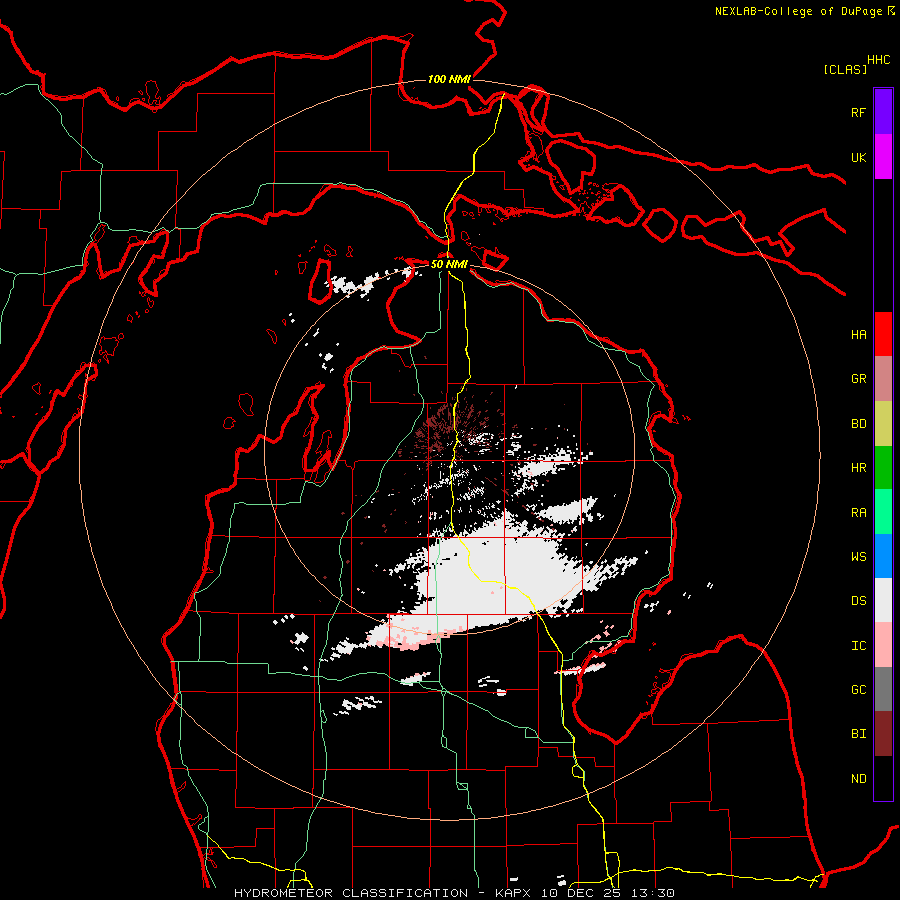Screen dimensions: 900x900
Task: Click the HR green legend swatch
Action: click(883, 468)
